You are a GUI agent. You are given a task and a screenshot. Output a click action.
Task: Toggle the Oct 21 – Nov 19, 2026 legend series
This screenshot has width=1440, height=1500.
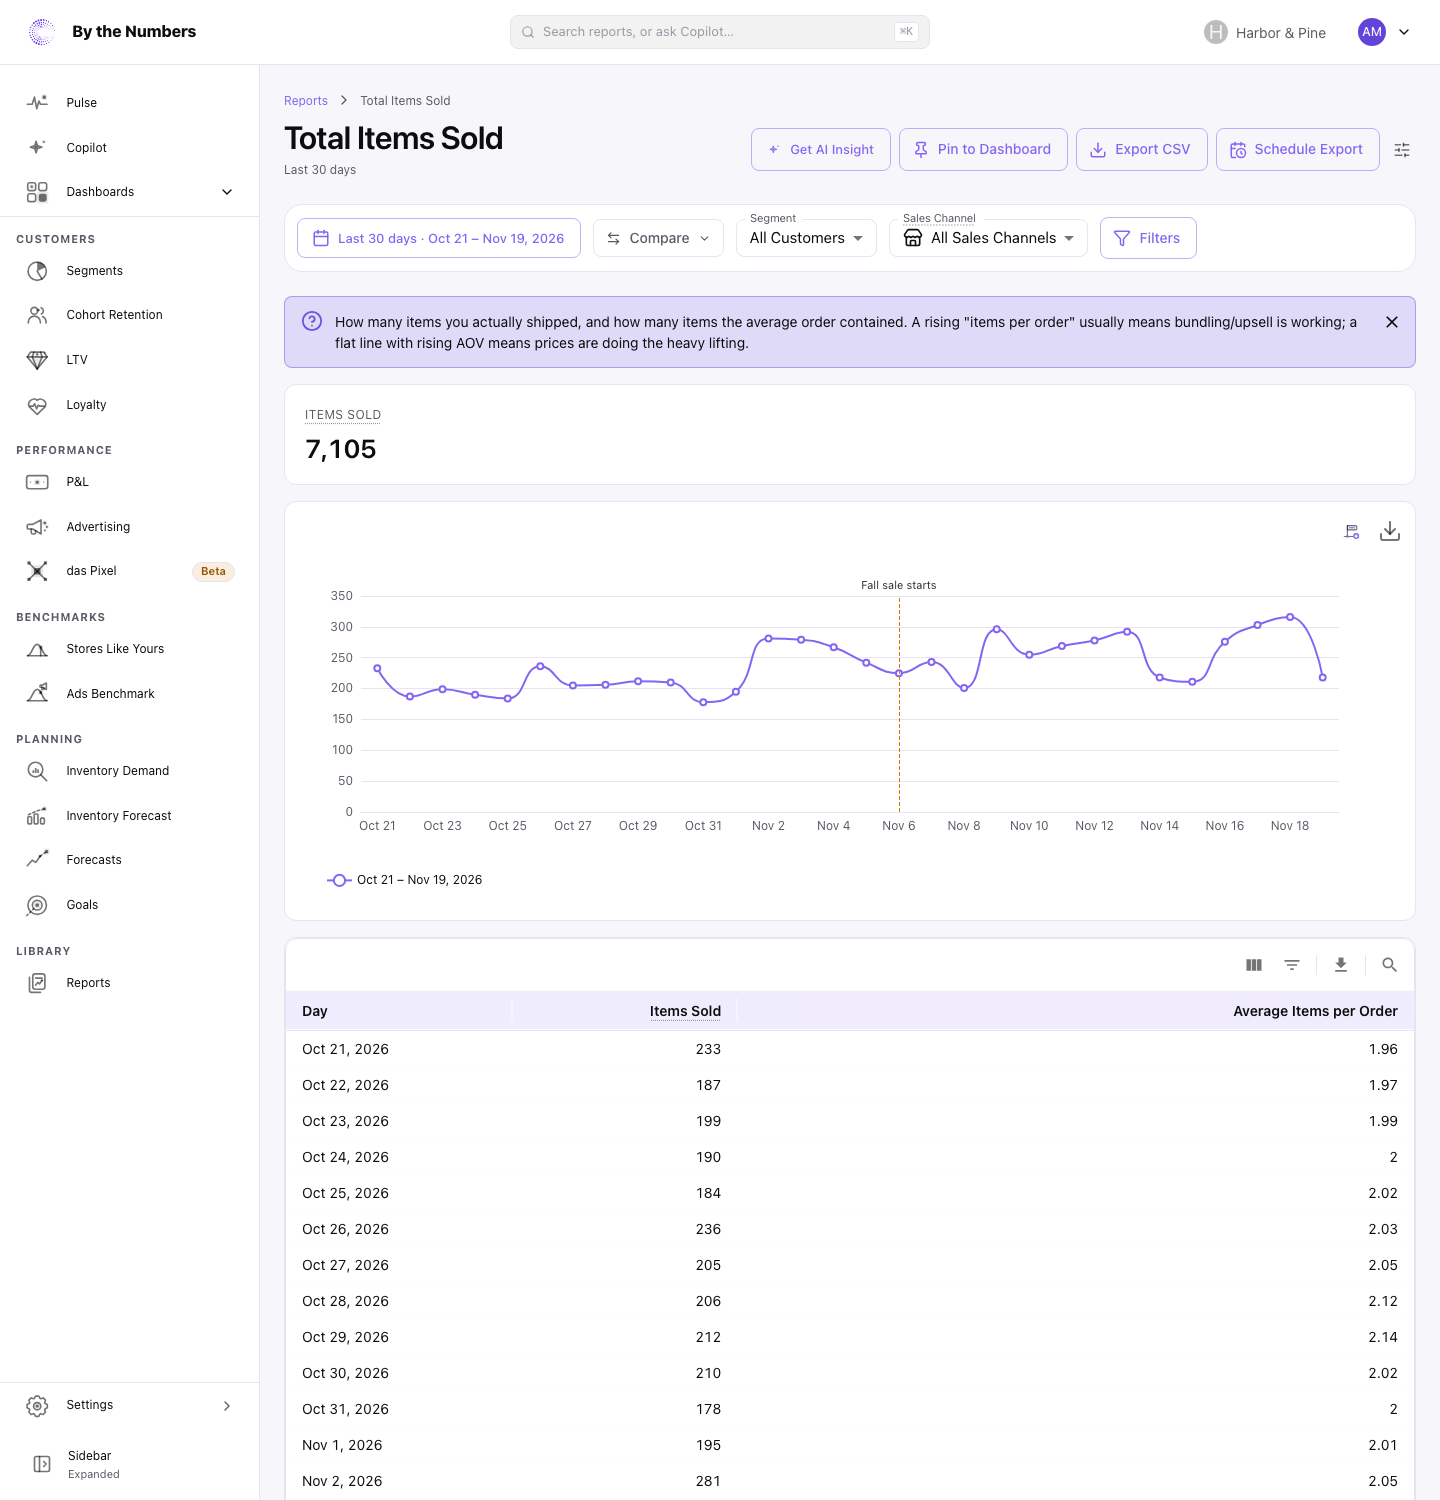tap(405, 880)
